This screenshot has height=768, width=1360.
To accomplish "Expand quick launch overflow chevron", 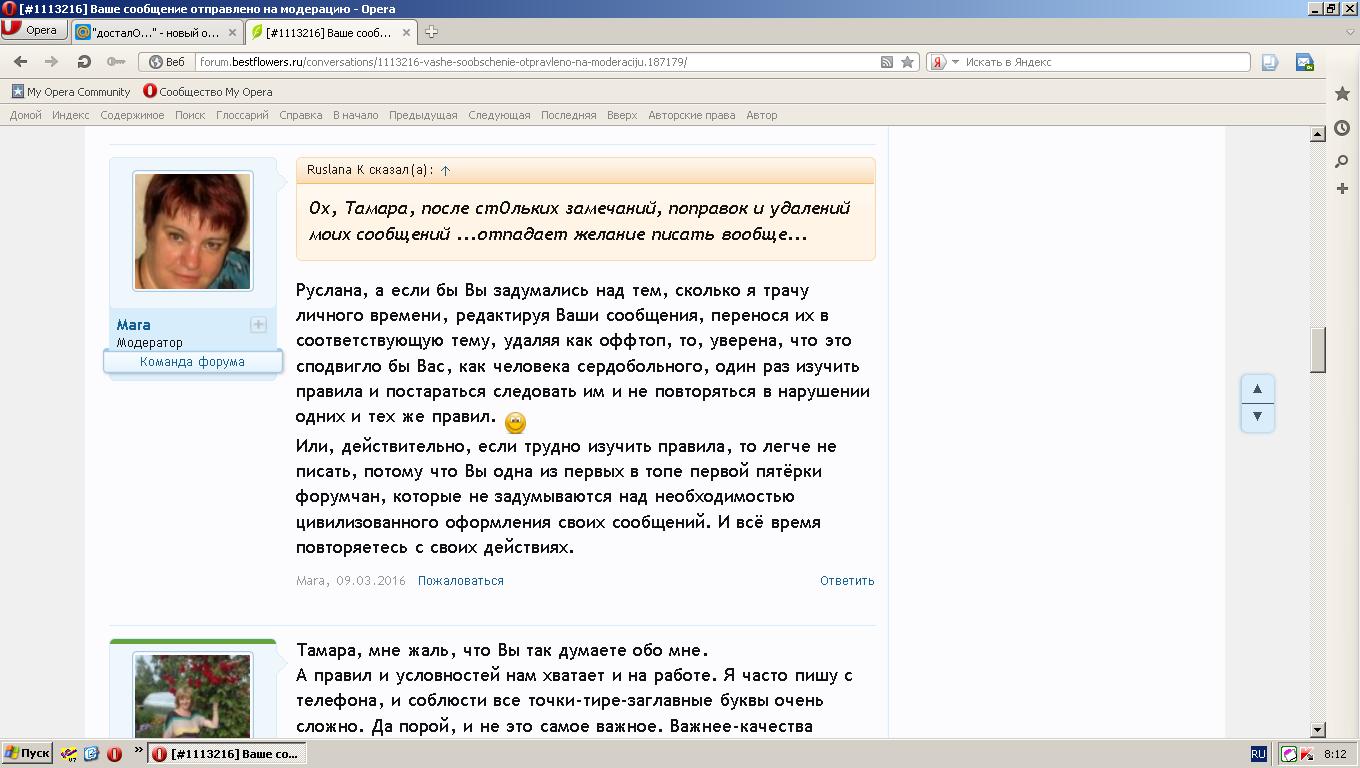I will point(138,750).
